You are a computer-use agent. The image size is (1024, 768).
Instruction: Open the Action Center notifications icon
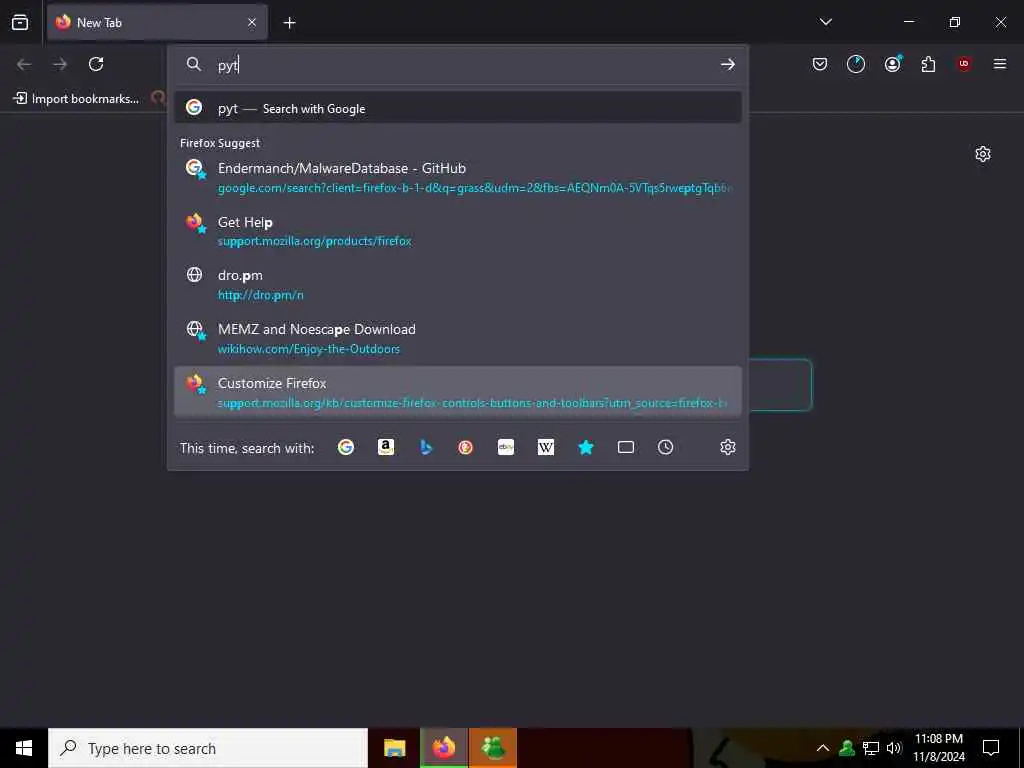pos(991,748)
